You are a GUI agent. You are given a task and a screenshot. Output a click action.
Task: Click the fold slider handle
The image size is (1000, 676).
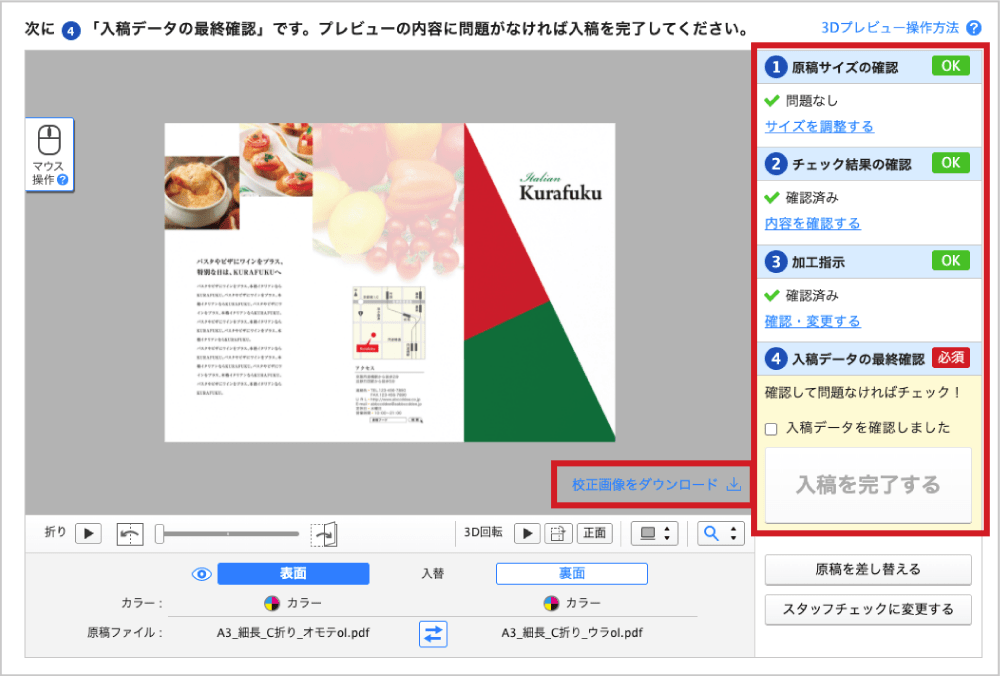159,534
